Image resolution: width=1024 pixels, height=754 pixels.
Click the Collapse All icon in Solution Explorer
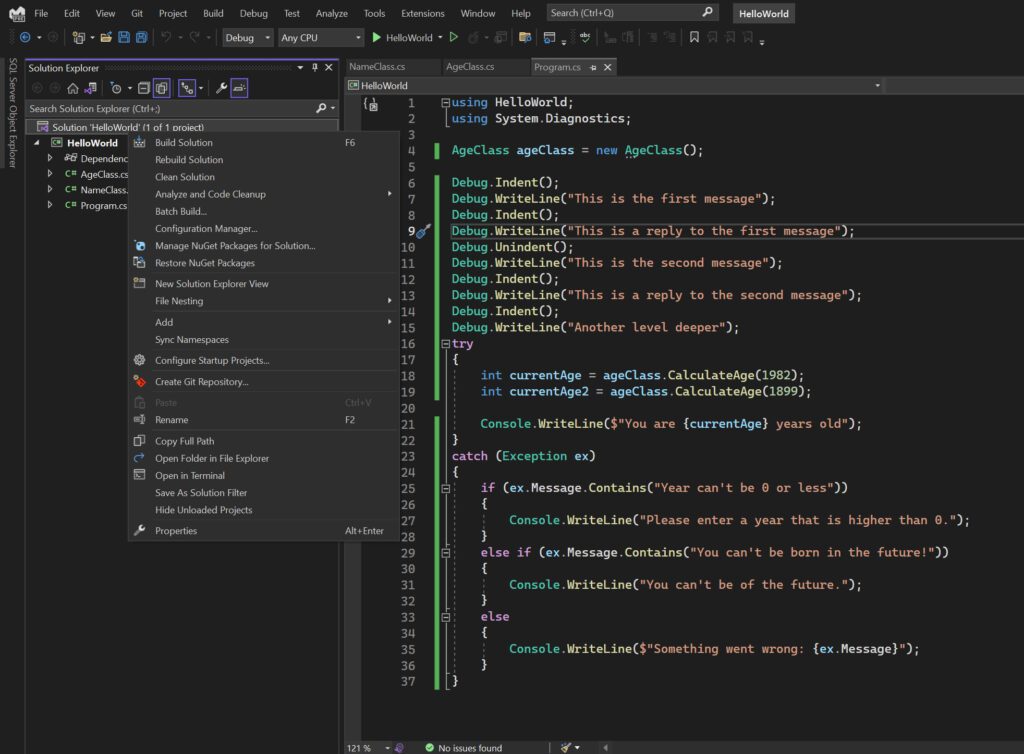click(x=144, y=88)
